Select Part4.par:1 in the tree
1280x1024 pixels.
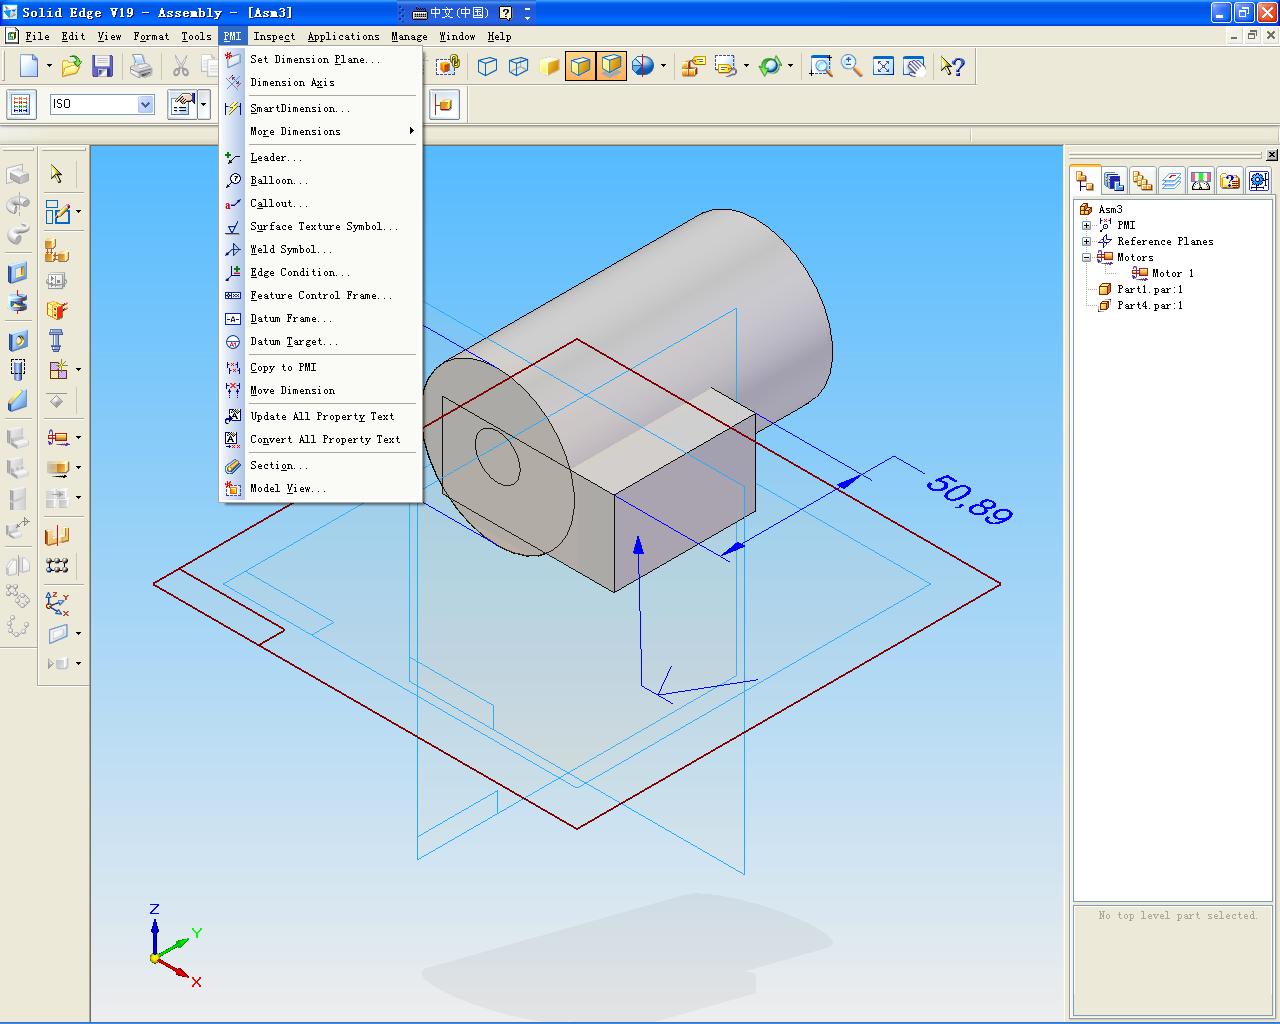click(x=1141, y=305)
